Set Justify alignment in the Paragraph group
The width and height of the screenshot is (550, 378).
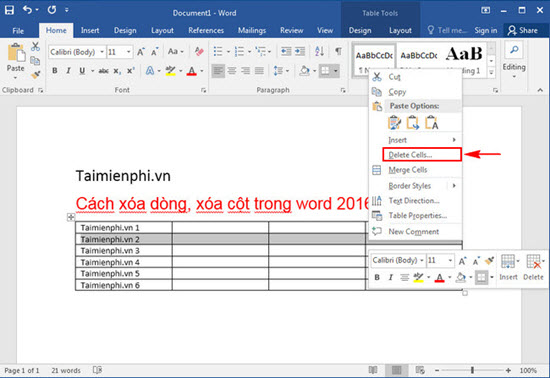(x=259, y=71)
